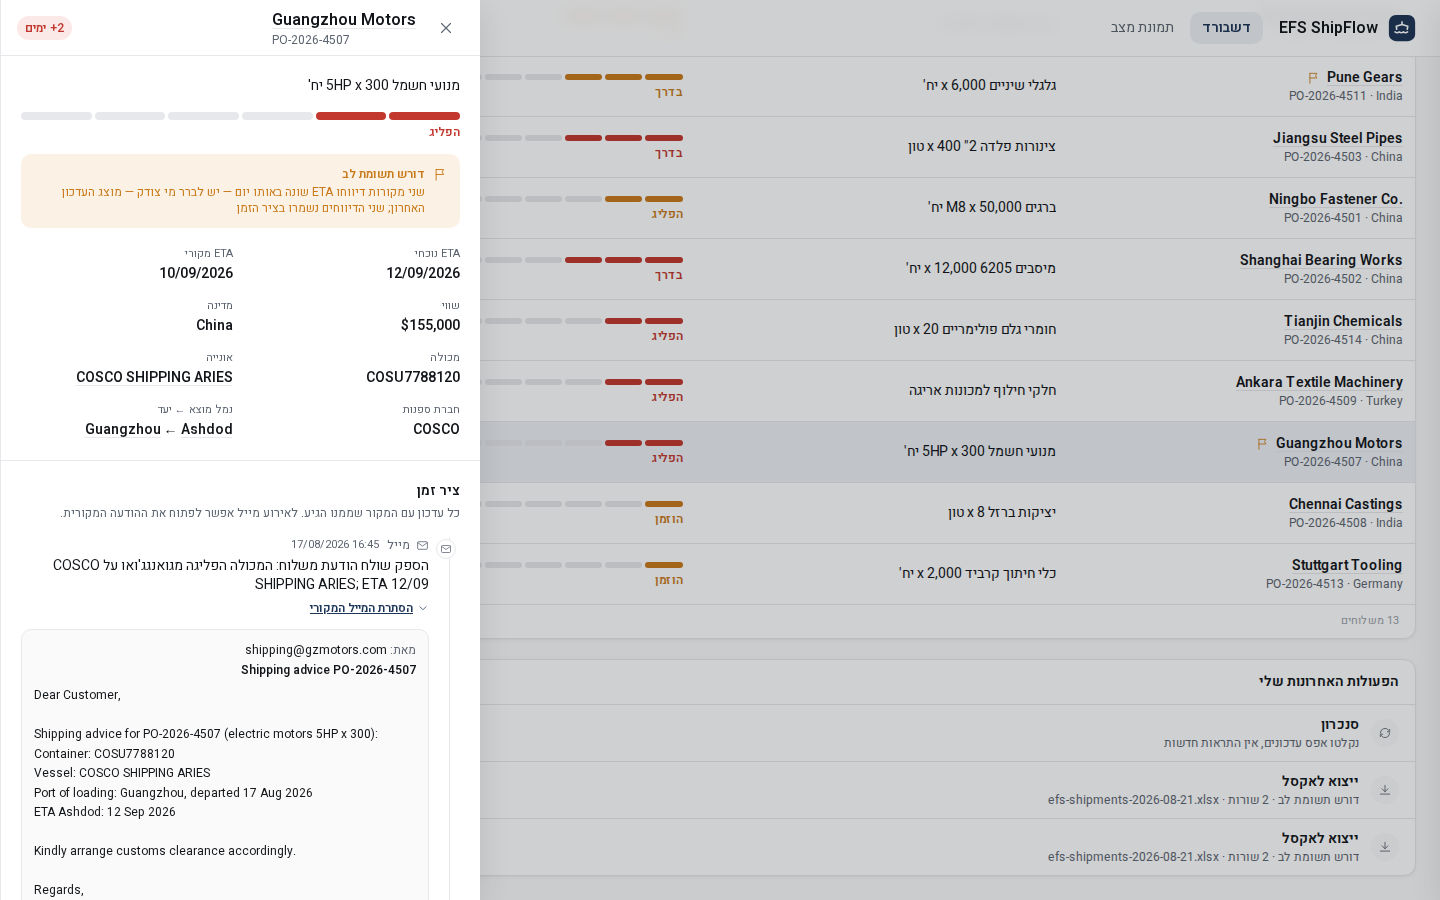Click the progress bar in Chennai Castings row
Screen dimensions: 1440x900
(x=582, y=504)
